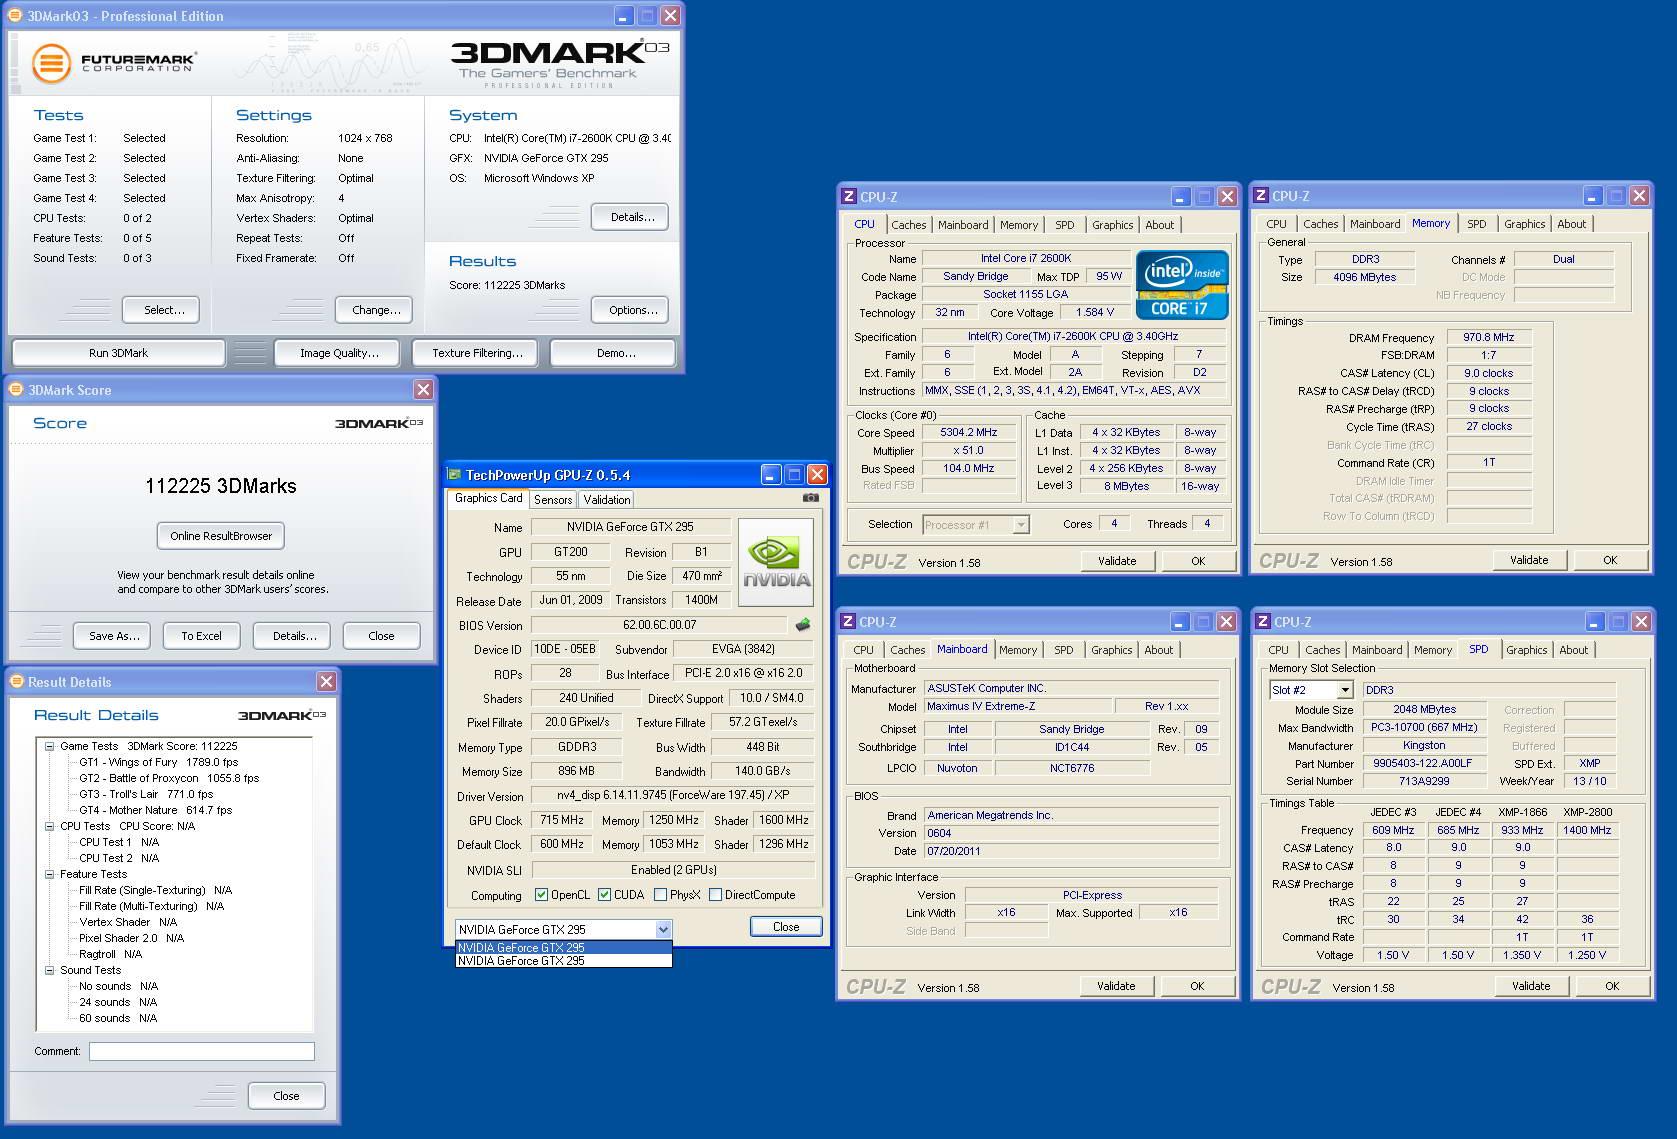Click the To Excel button
The image size is (1677, 1139).
point(201,636)
